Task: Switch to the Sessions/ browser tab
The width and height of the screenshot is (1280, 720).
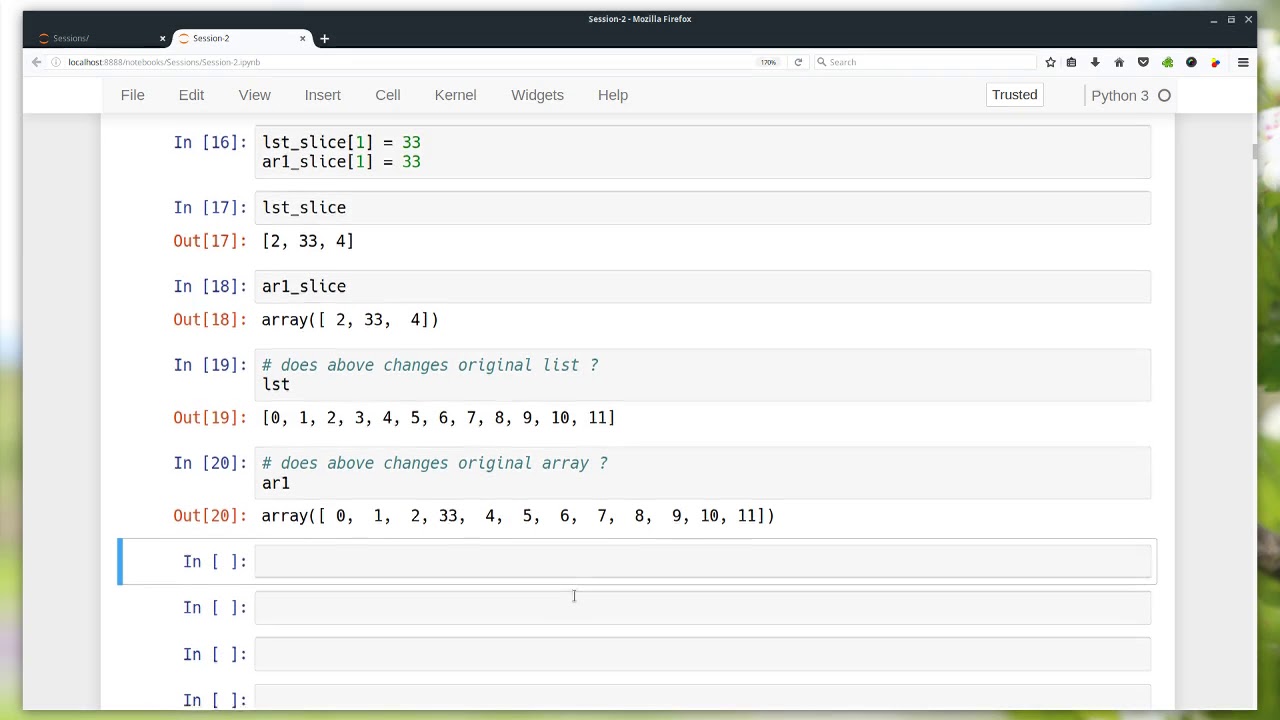Action: (x=100, y=38)
